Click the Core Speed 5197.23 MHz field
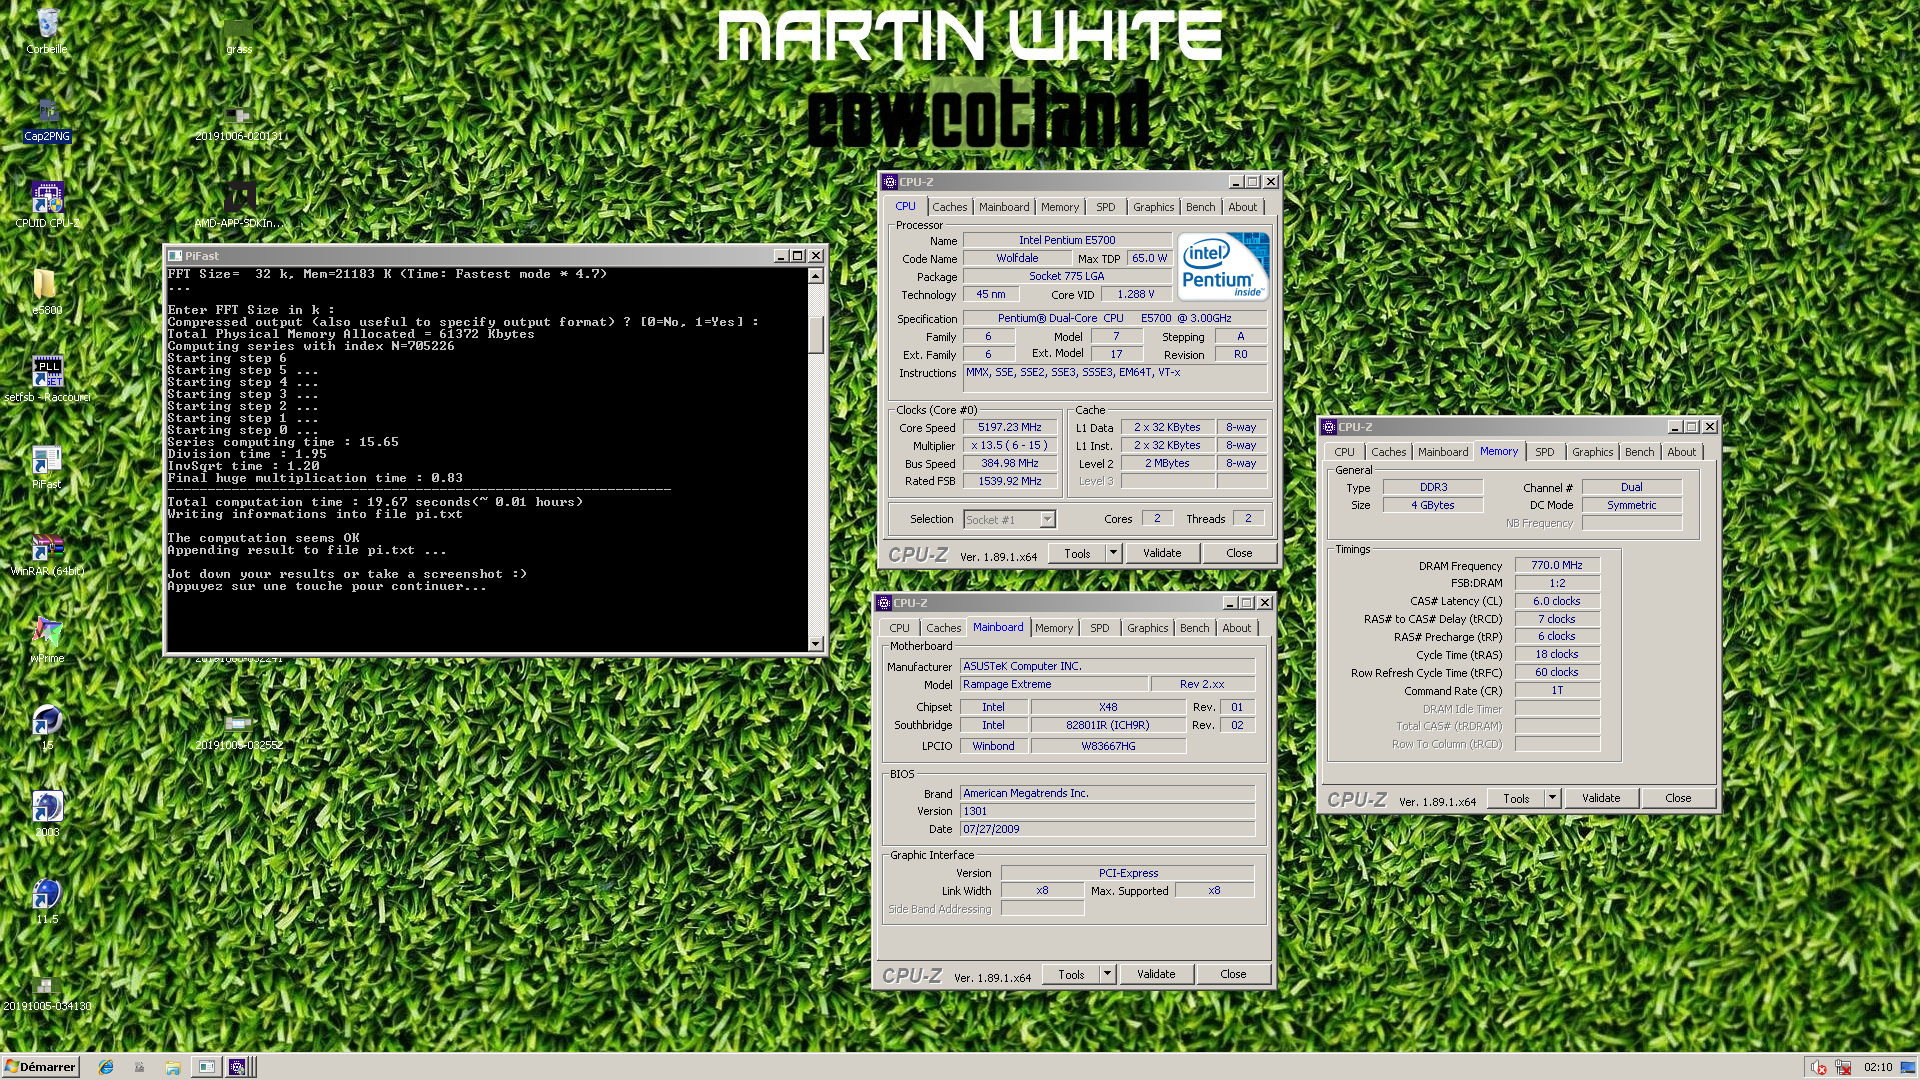The width and height of the screenshot is (1920, 1080). pos(1009,427)
